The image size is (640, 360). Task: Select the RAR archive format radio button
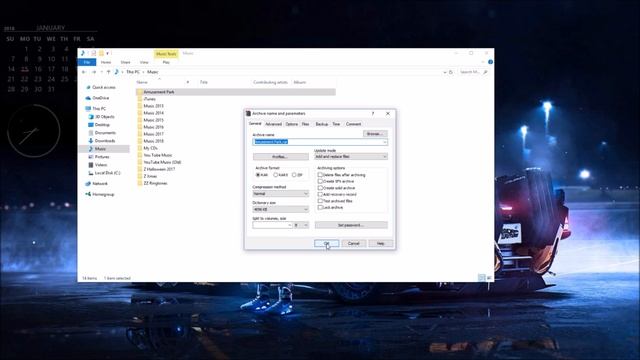[258, 175]
